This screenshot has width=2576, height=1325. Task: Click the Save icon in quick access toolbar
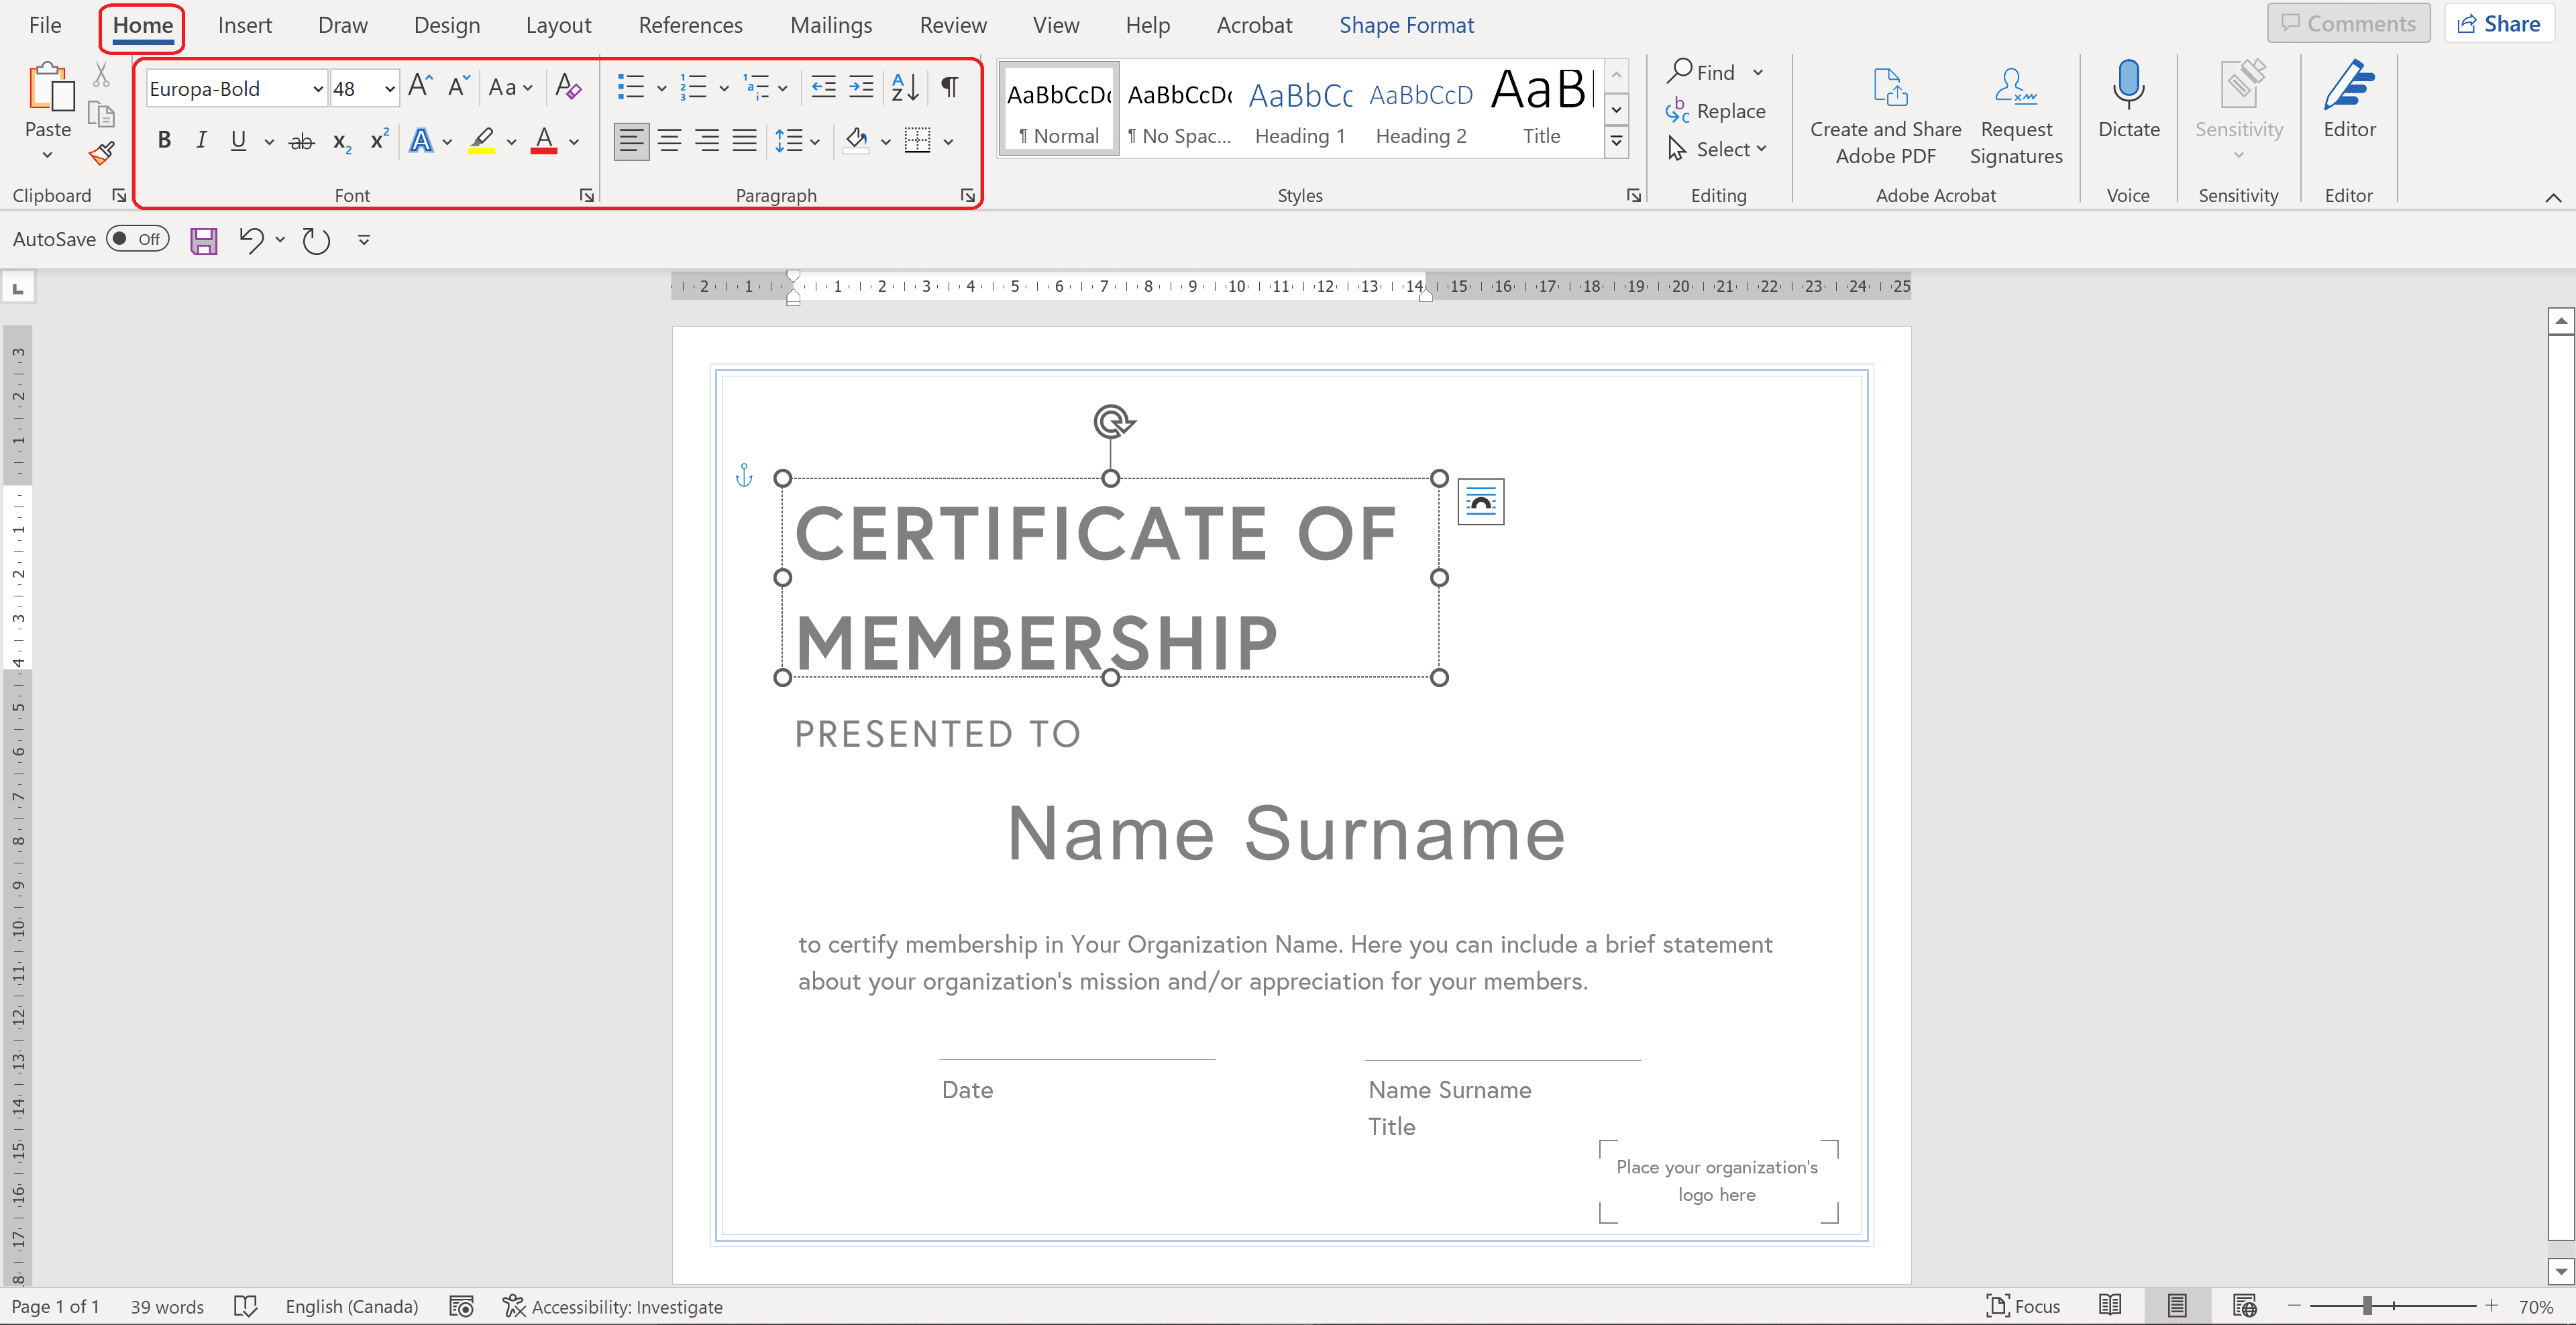point(204,240)
